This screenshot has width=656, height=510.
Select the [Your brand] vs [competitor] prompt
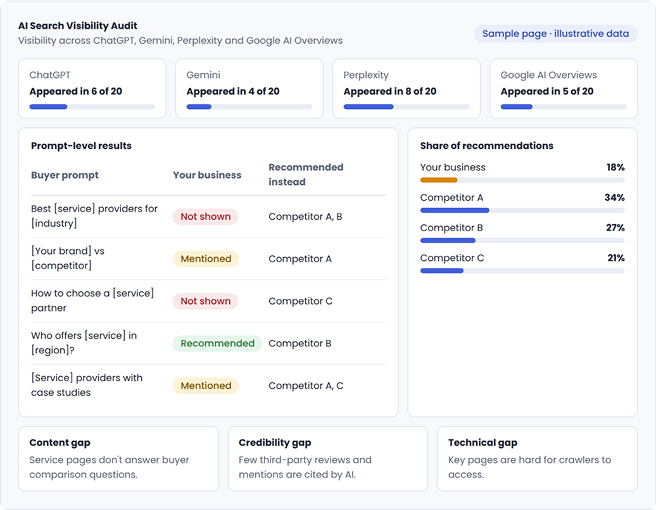pyautogui.click(x=68, y=258)
